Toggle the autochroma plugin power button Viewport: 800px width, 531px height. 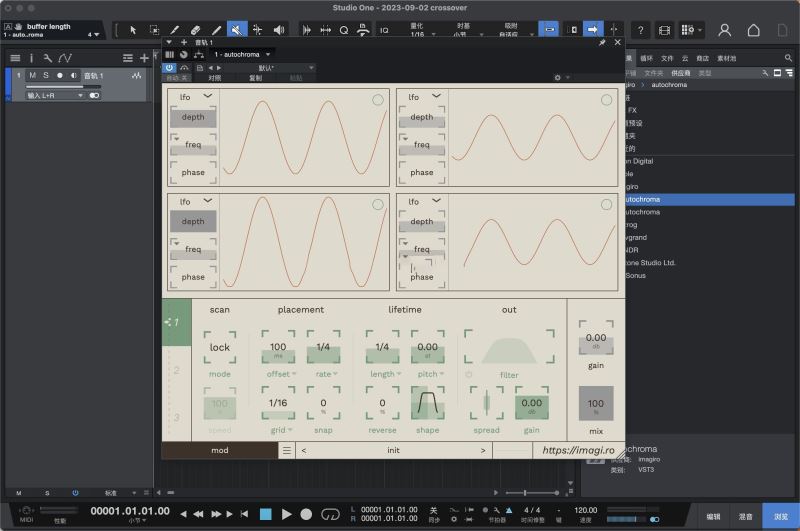pos(170,67)
